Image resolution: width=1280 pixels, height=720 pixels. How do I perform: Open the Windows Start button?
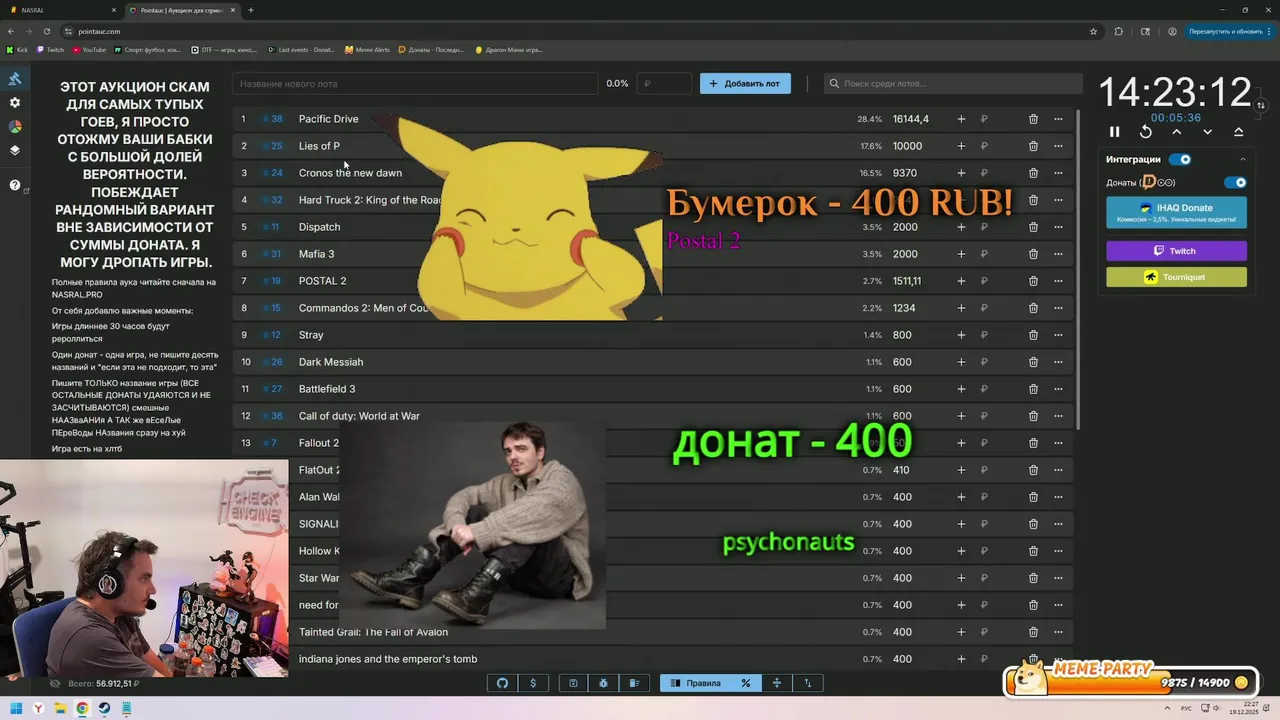click(16, 709)
